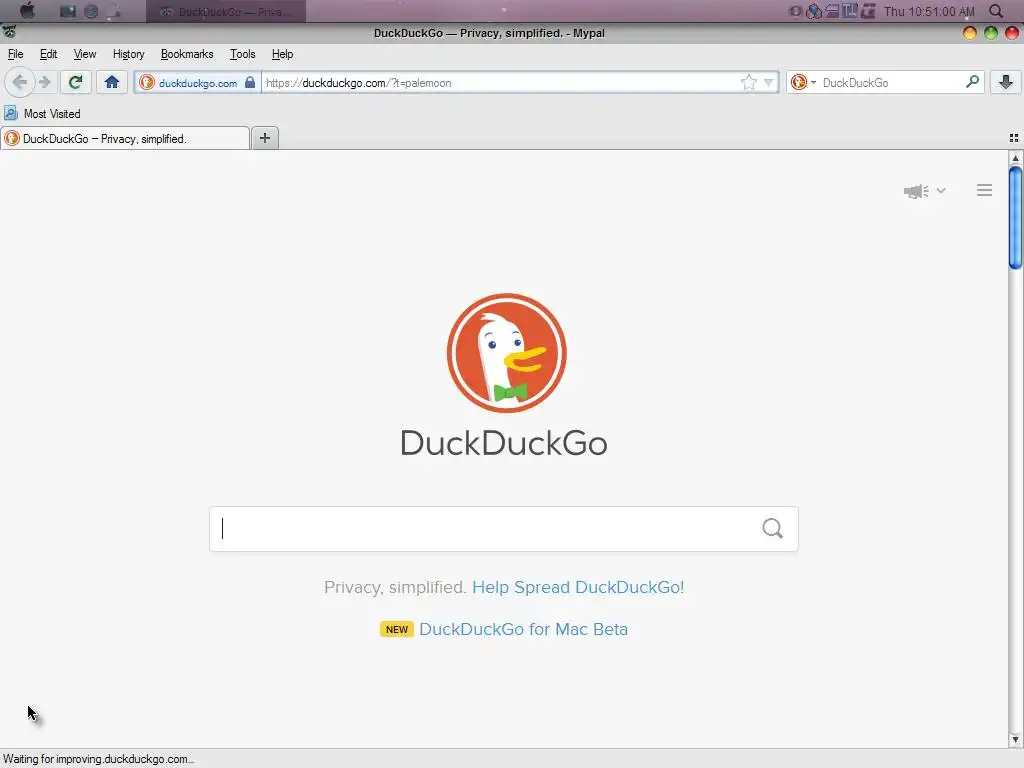The width and height of the screenshot is (1024, 768).
Task: Click the scrollbar down arrow
Action: tap(1015, 740)
